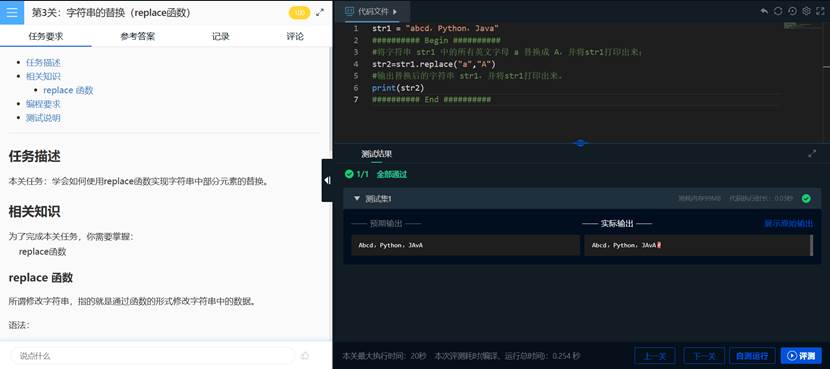Switch to the 记录 tab
This screenshot has height=369, width=830.
click(221, 37)
